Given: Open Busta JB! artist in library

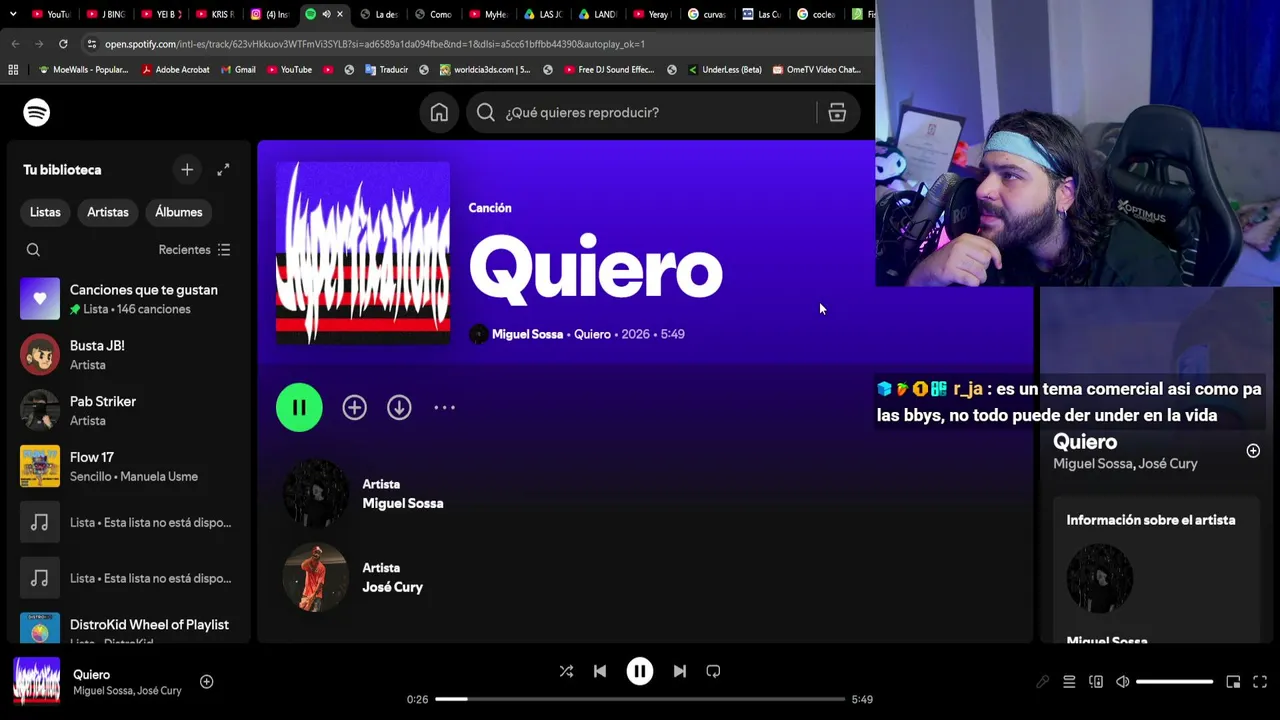Looking at the screenshot, I should (127, 355).
